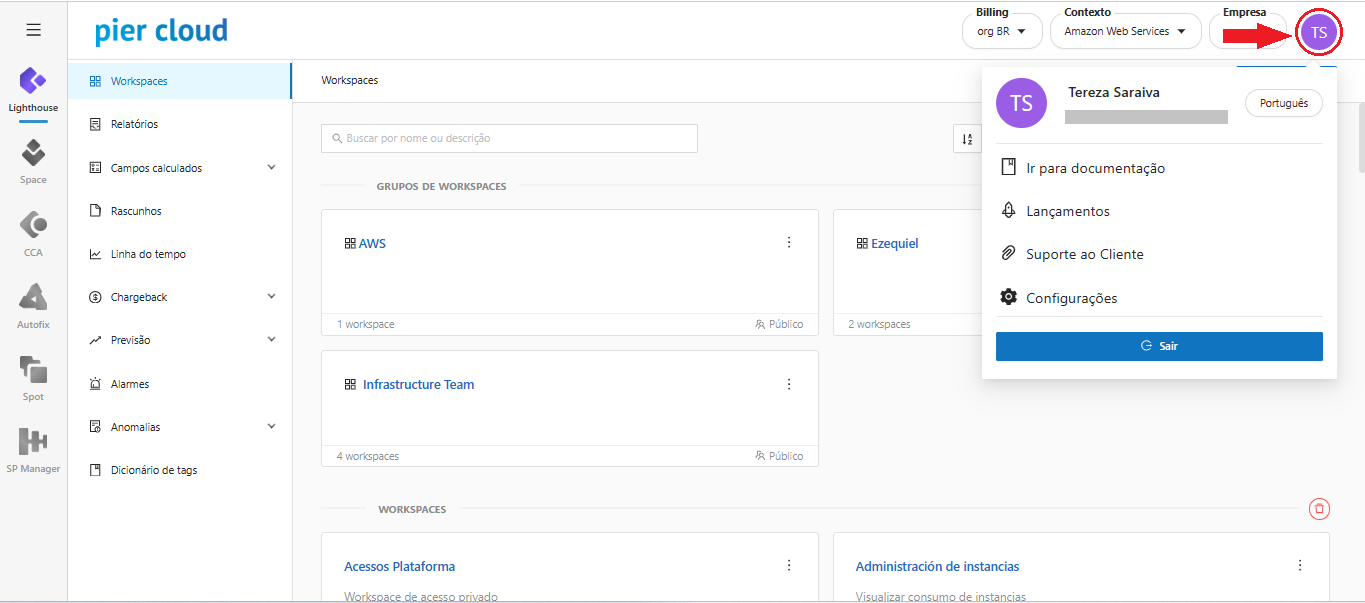1365x603 pixels.
Task: Click the workspace search field
Action: [509, 138]
